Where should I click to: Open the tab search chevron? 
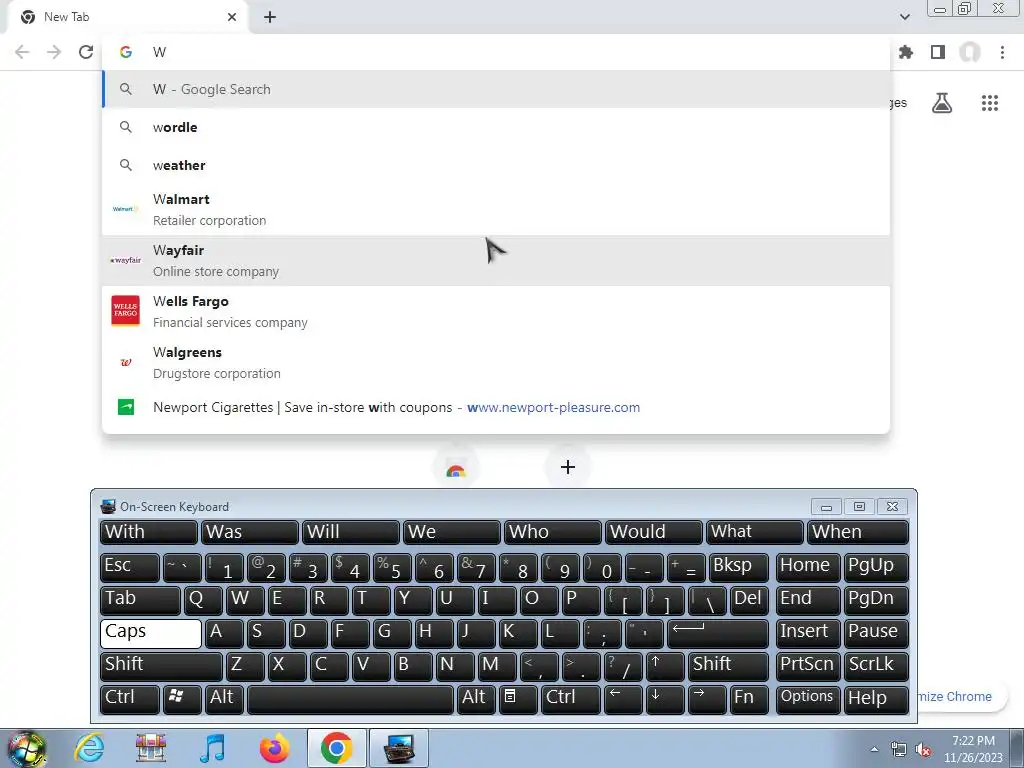[x=904, y=17]
